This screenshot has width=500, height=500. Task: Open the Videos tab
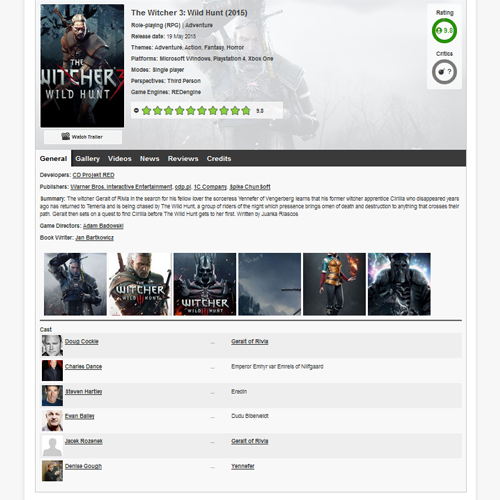tap(119, 159)
